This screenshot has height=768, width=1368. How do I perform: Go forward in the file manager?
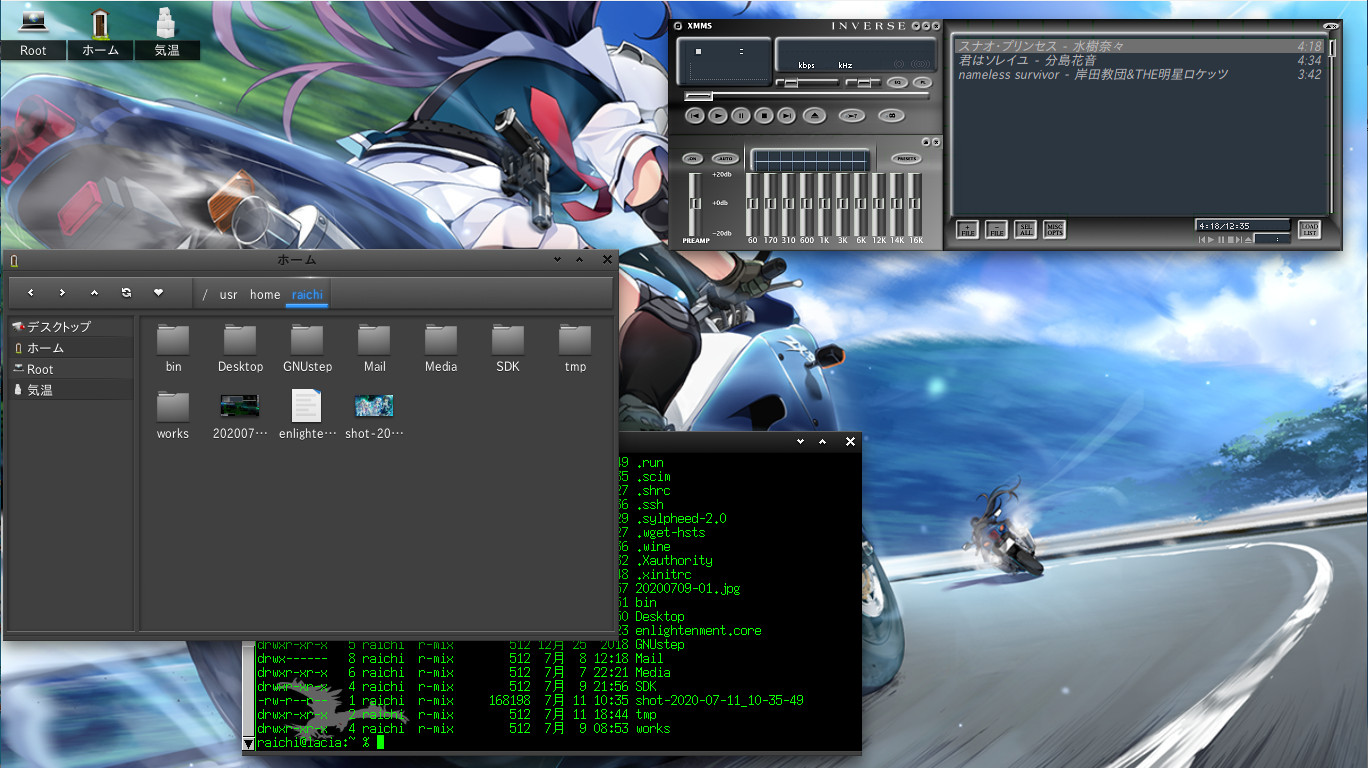[62, 293]
